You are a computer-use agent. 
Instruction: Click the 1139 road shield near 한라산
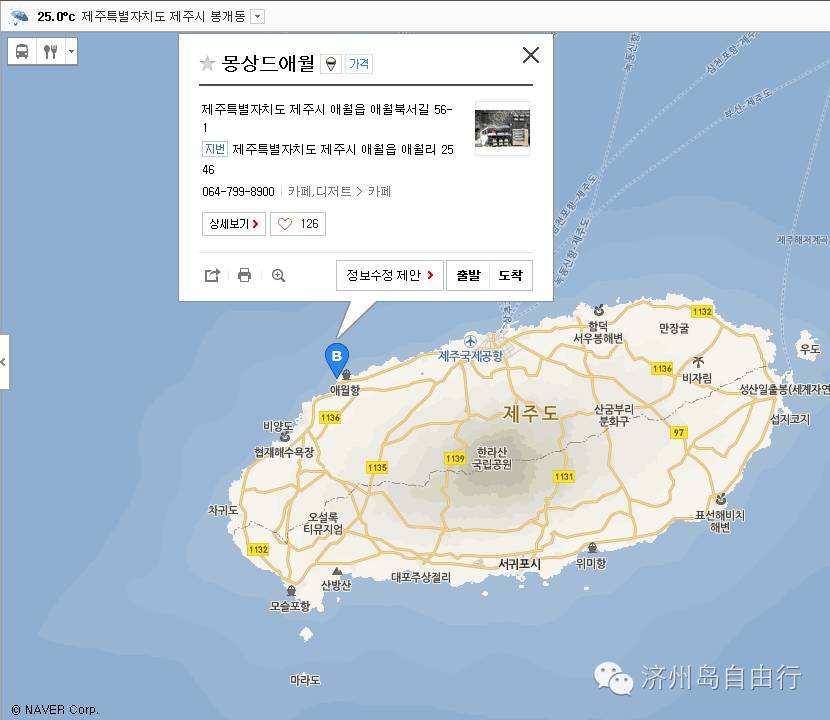455,458
